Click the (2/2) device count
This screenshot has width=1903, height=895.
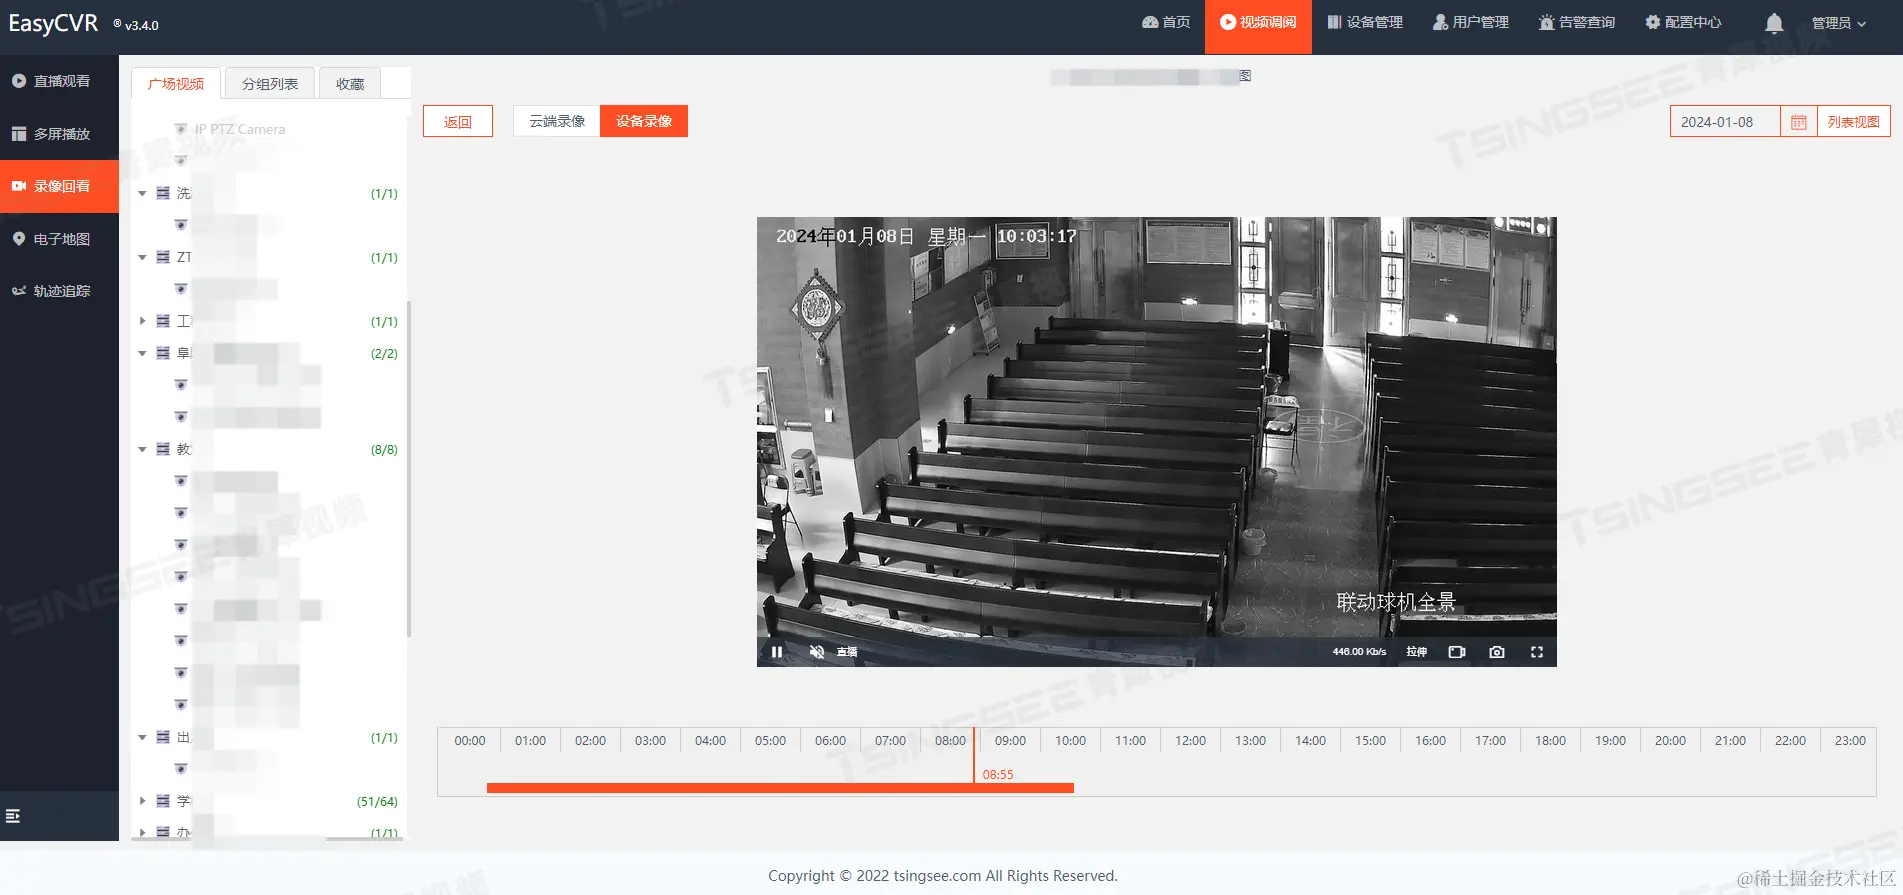tap(384, 354)
